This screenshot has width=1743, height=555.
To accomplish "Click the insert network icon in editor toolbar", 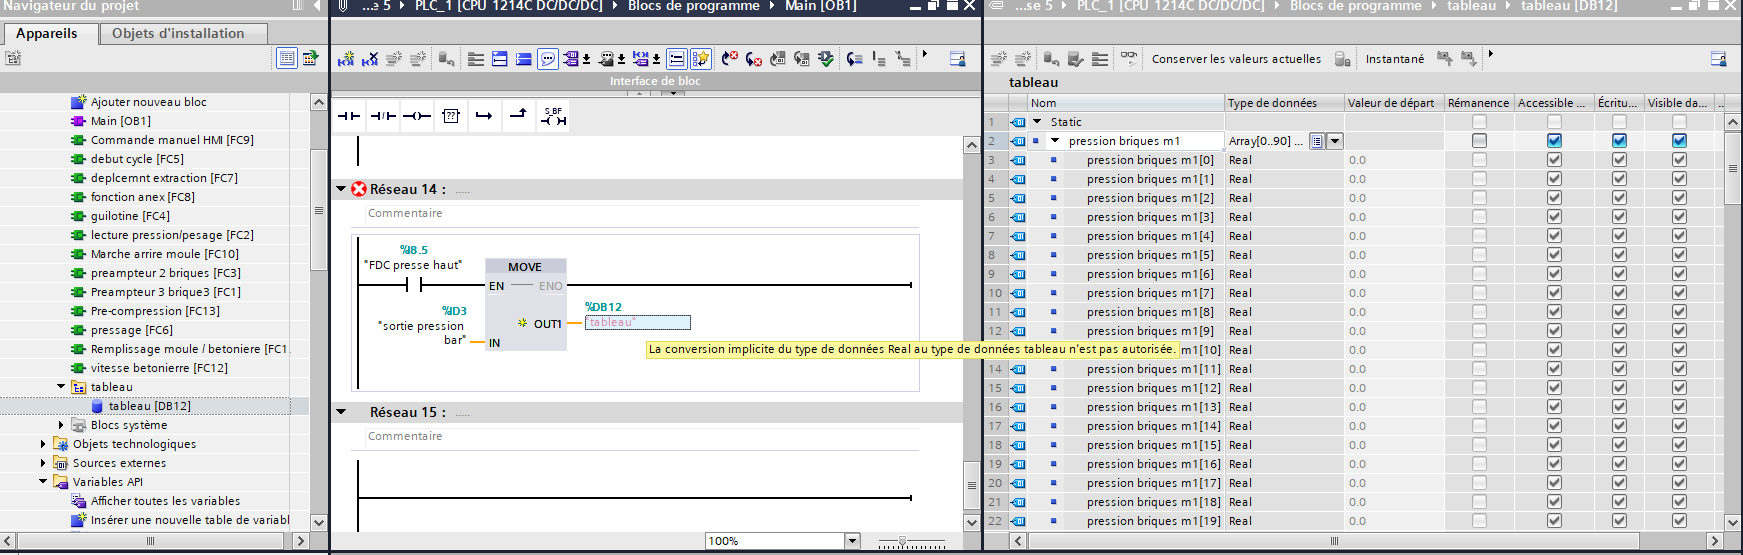I will (x=346, y=59).
